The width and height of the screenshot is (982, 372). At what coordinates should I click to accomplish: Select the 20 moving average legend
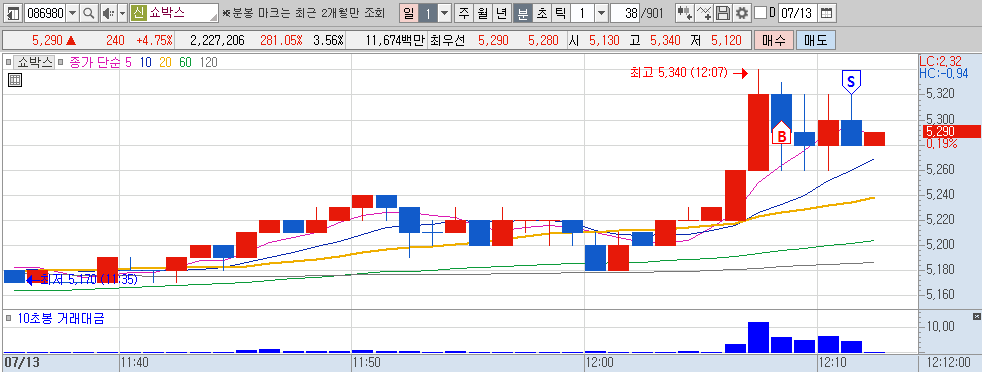tap(165, 62)
